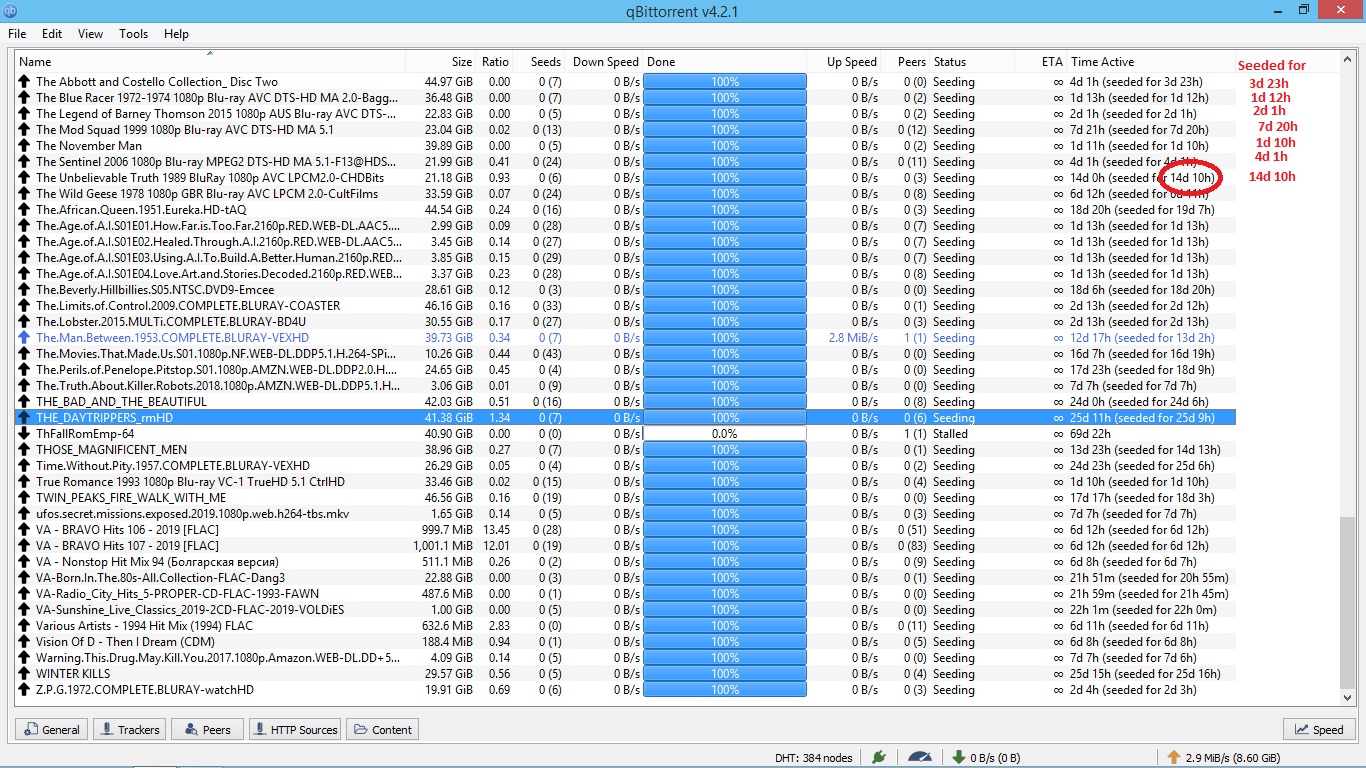Select VA-Sunshine_Live_Classics_2019 torrent row
Image resolution: width=1366 pixels, height=768 pixels.
(625, 610)
